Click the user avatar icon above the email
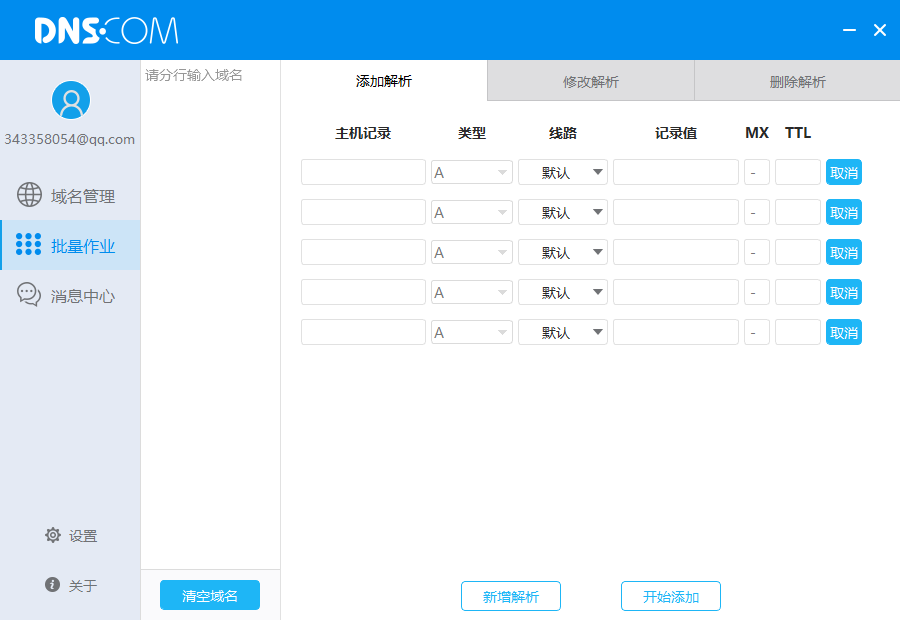Image resolution: width=900 pixels, height=620 pixels. (70, 100)
